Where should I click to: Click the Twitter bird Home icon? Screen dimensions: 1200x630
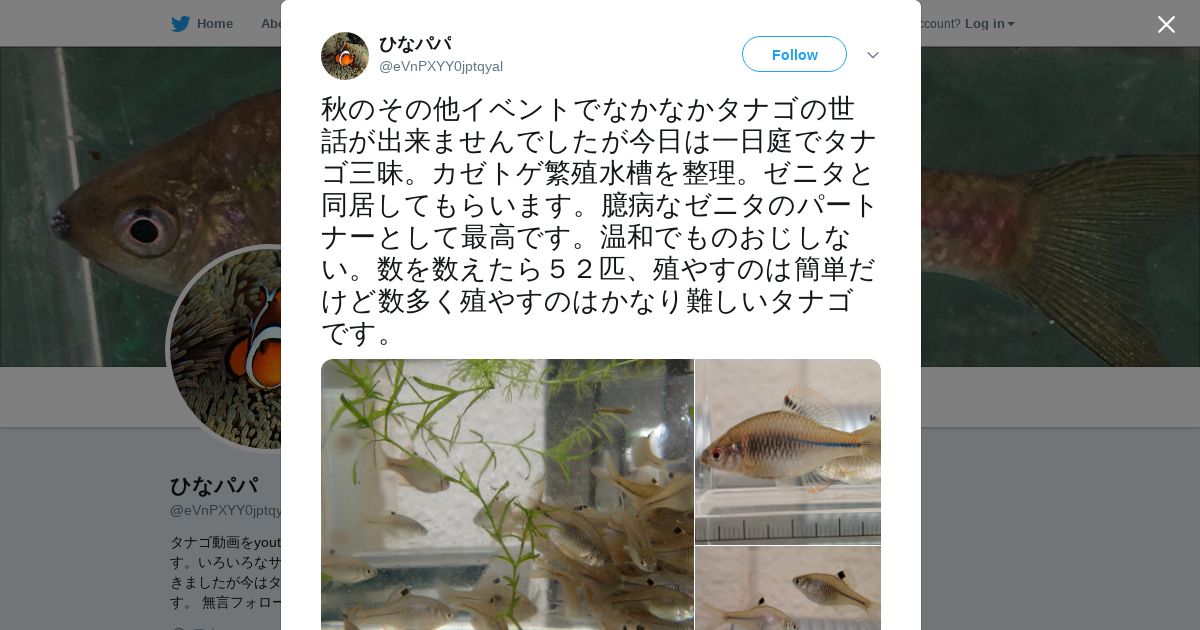click(x=180, y=23)
